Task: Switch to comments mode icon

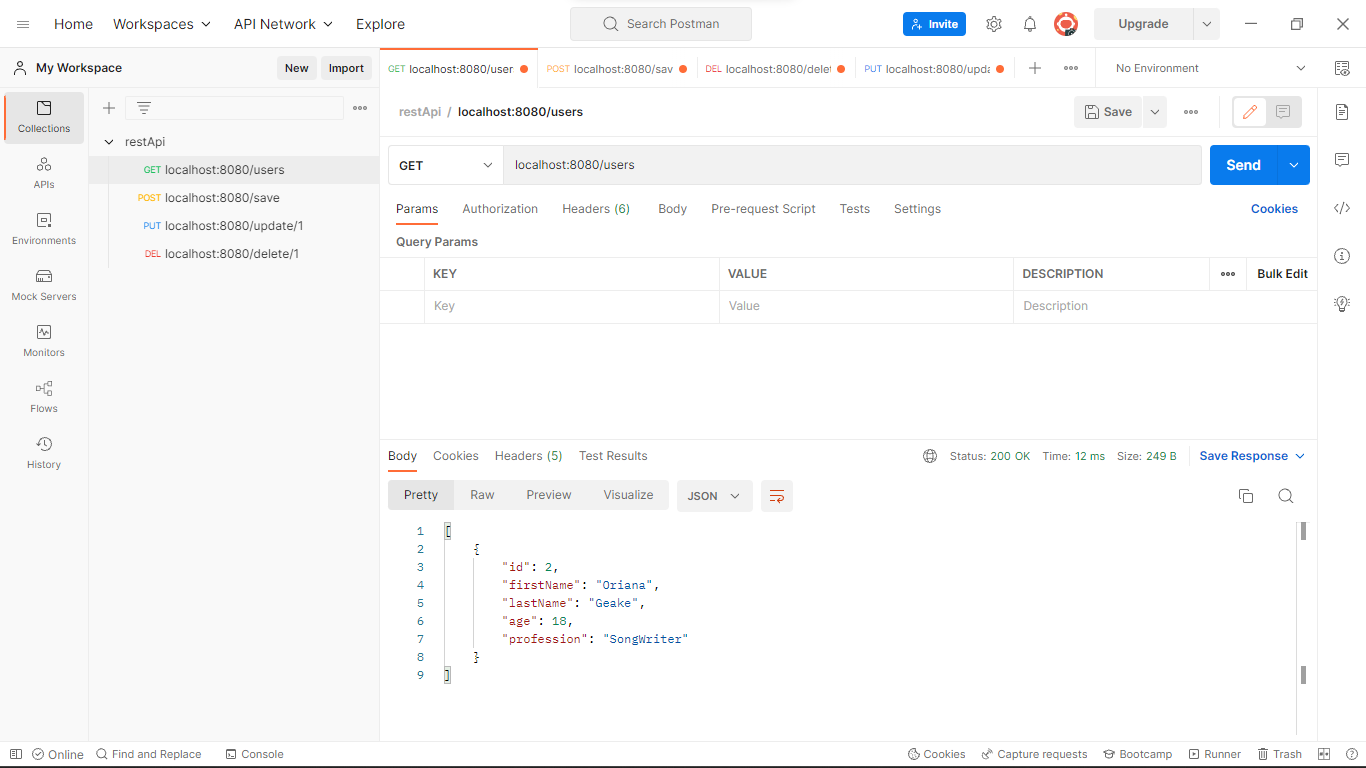Action: point(1283,112)
